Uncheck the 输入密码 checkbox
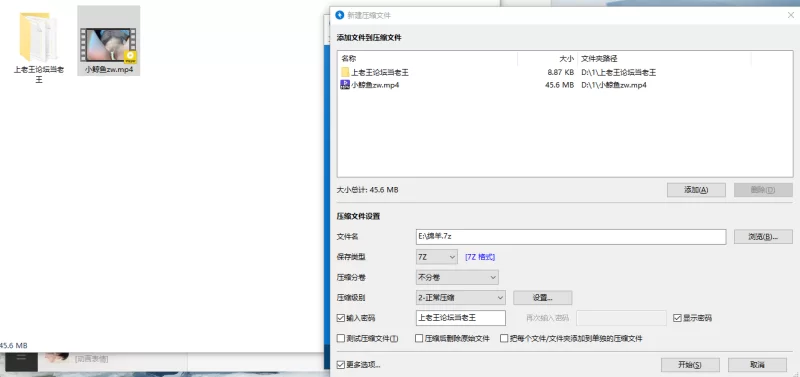 click(341, 318)
